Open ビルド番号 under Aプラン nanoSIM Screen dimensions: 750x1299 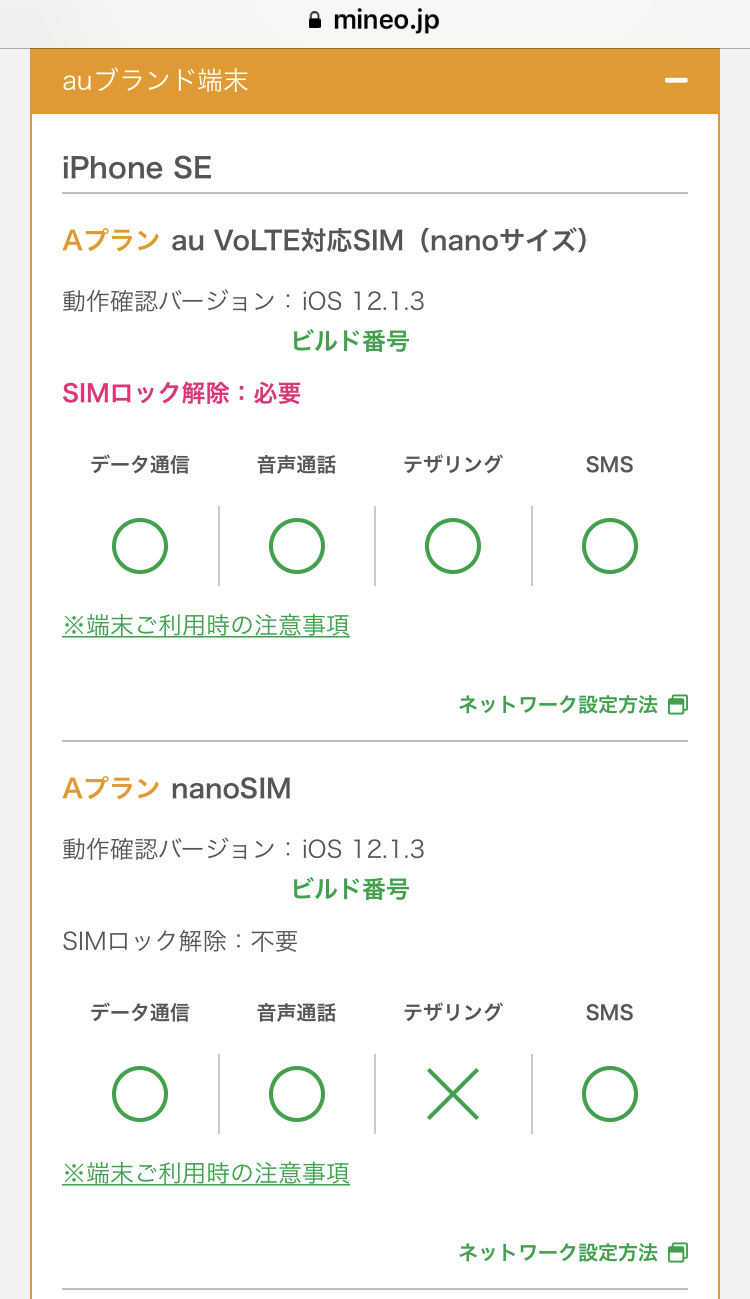tap(350, 889)
